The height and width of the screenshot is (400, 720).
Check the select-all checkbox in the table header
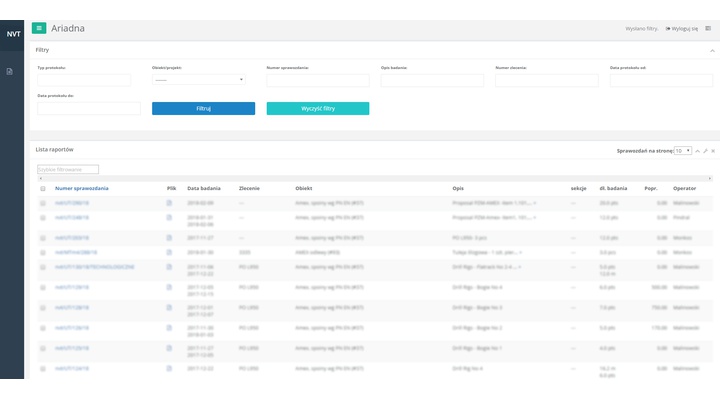coord(43,188)
